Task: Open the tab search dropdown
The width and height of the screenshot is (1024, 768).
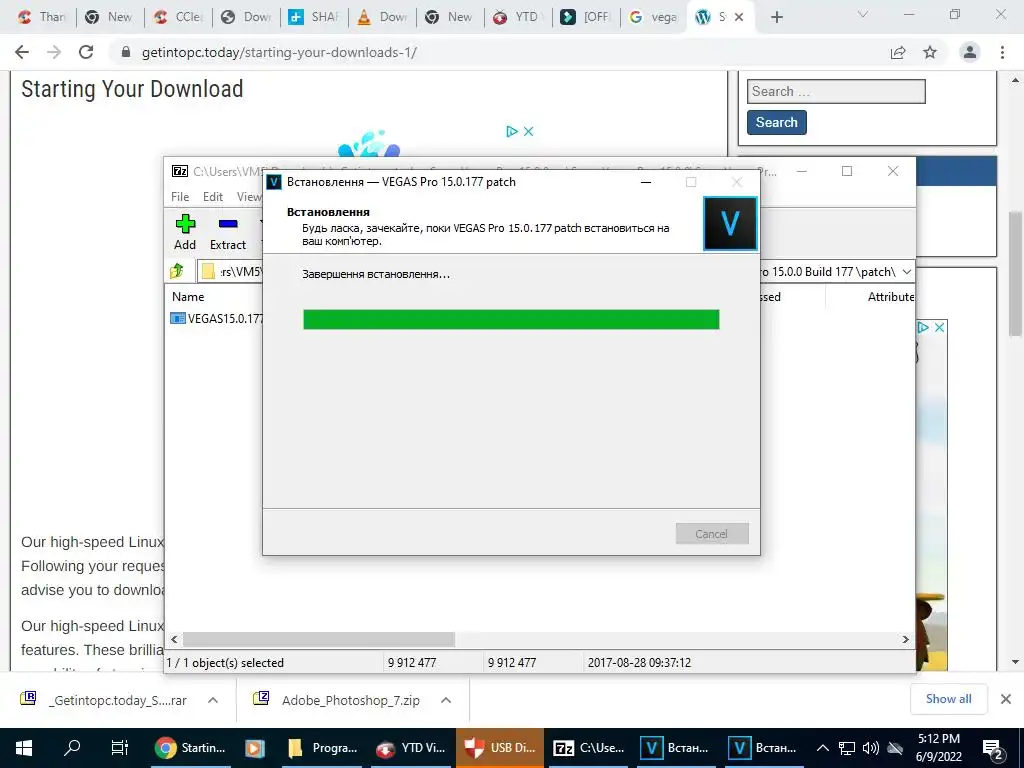Action: (863, 14)
